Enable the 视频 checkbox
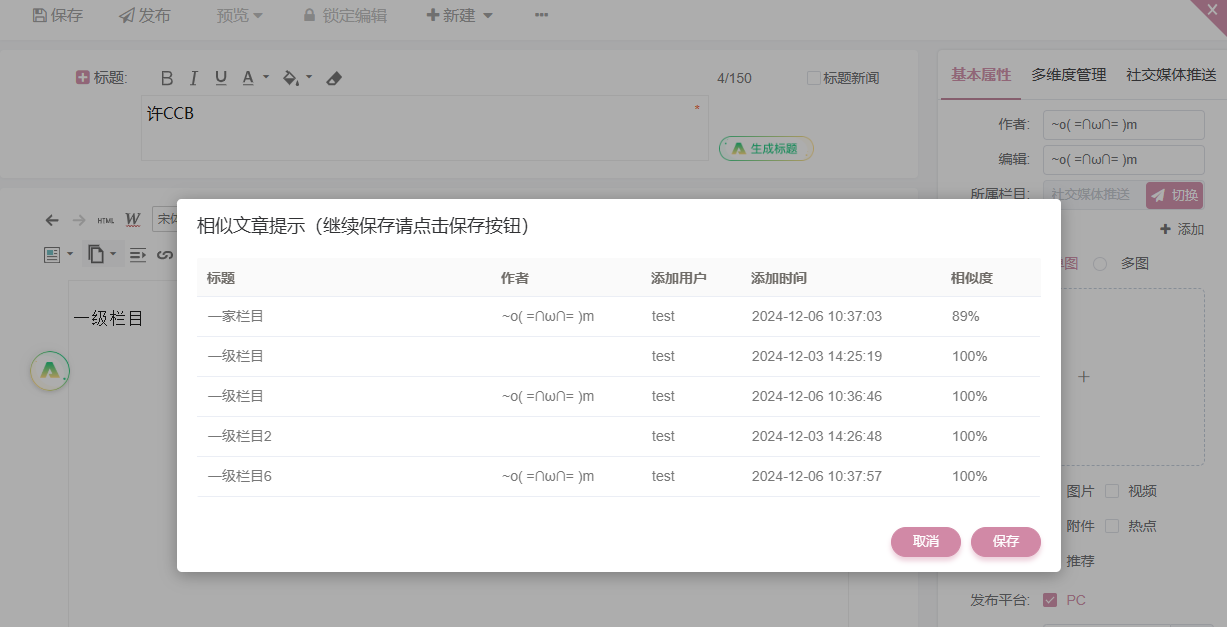1227x627 pixels. (x=1111, y=491)
